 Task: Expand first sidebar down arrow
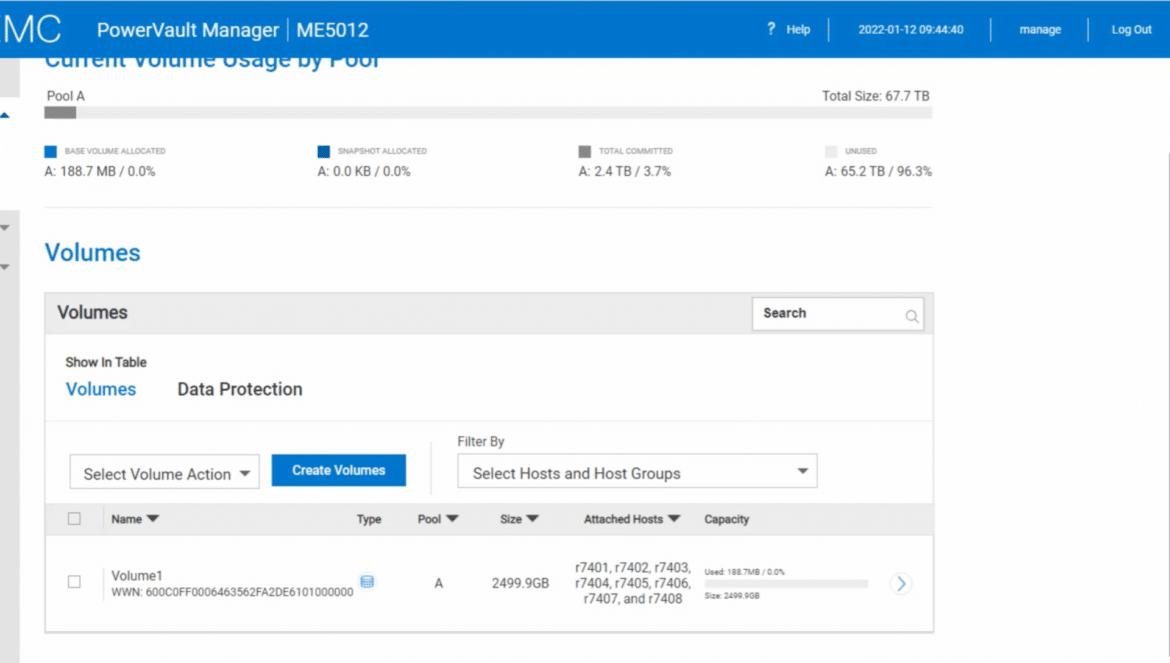point(5,227)
